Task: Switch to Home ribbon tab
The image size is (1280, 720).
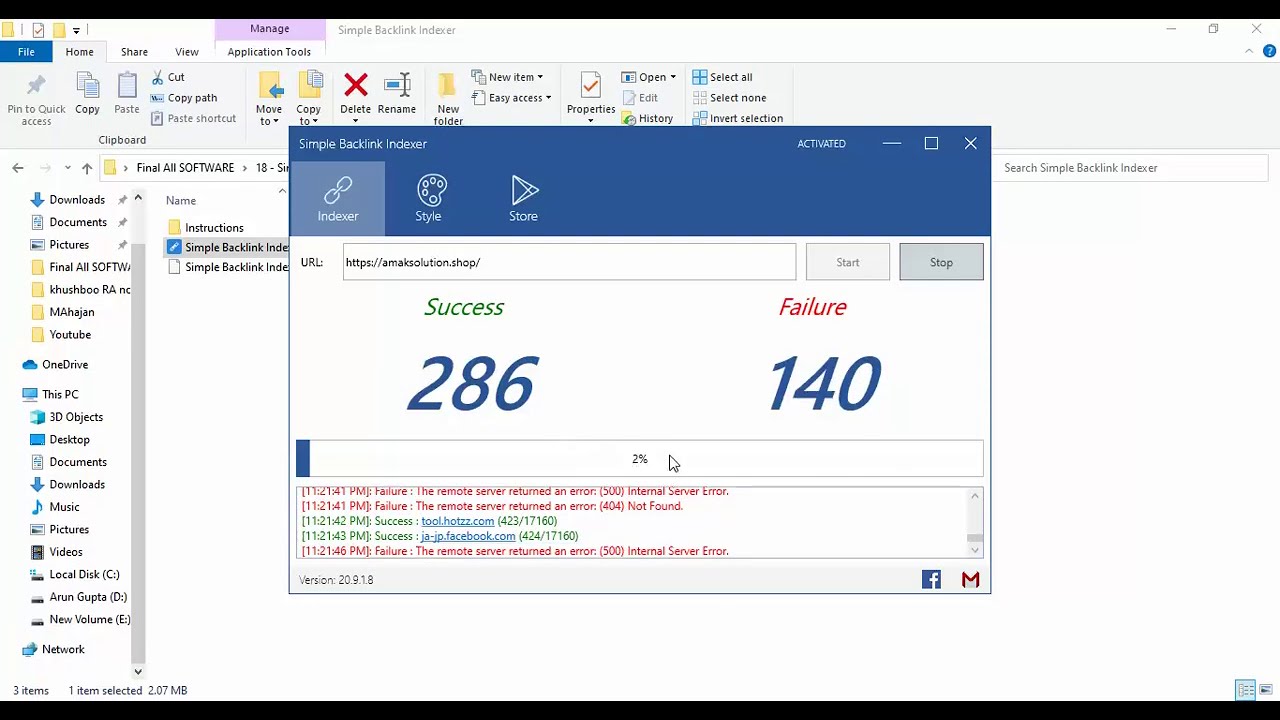Action: click(79, 52)
